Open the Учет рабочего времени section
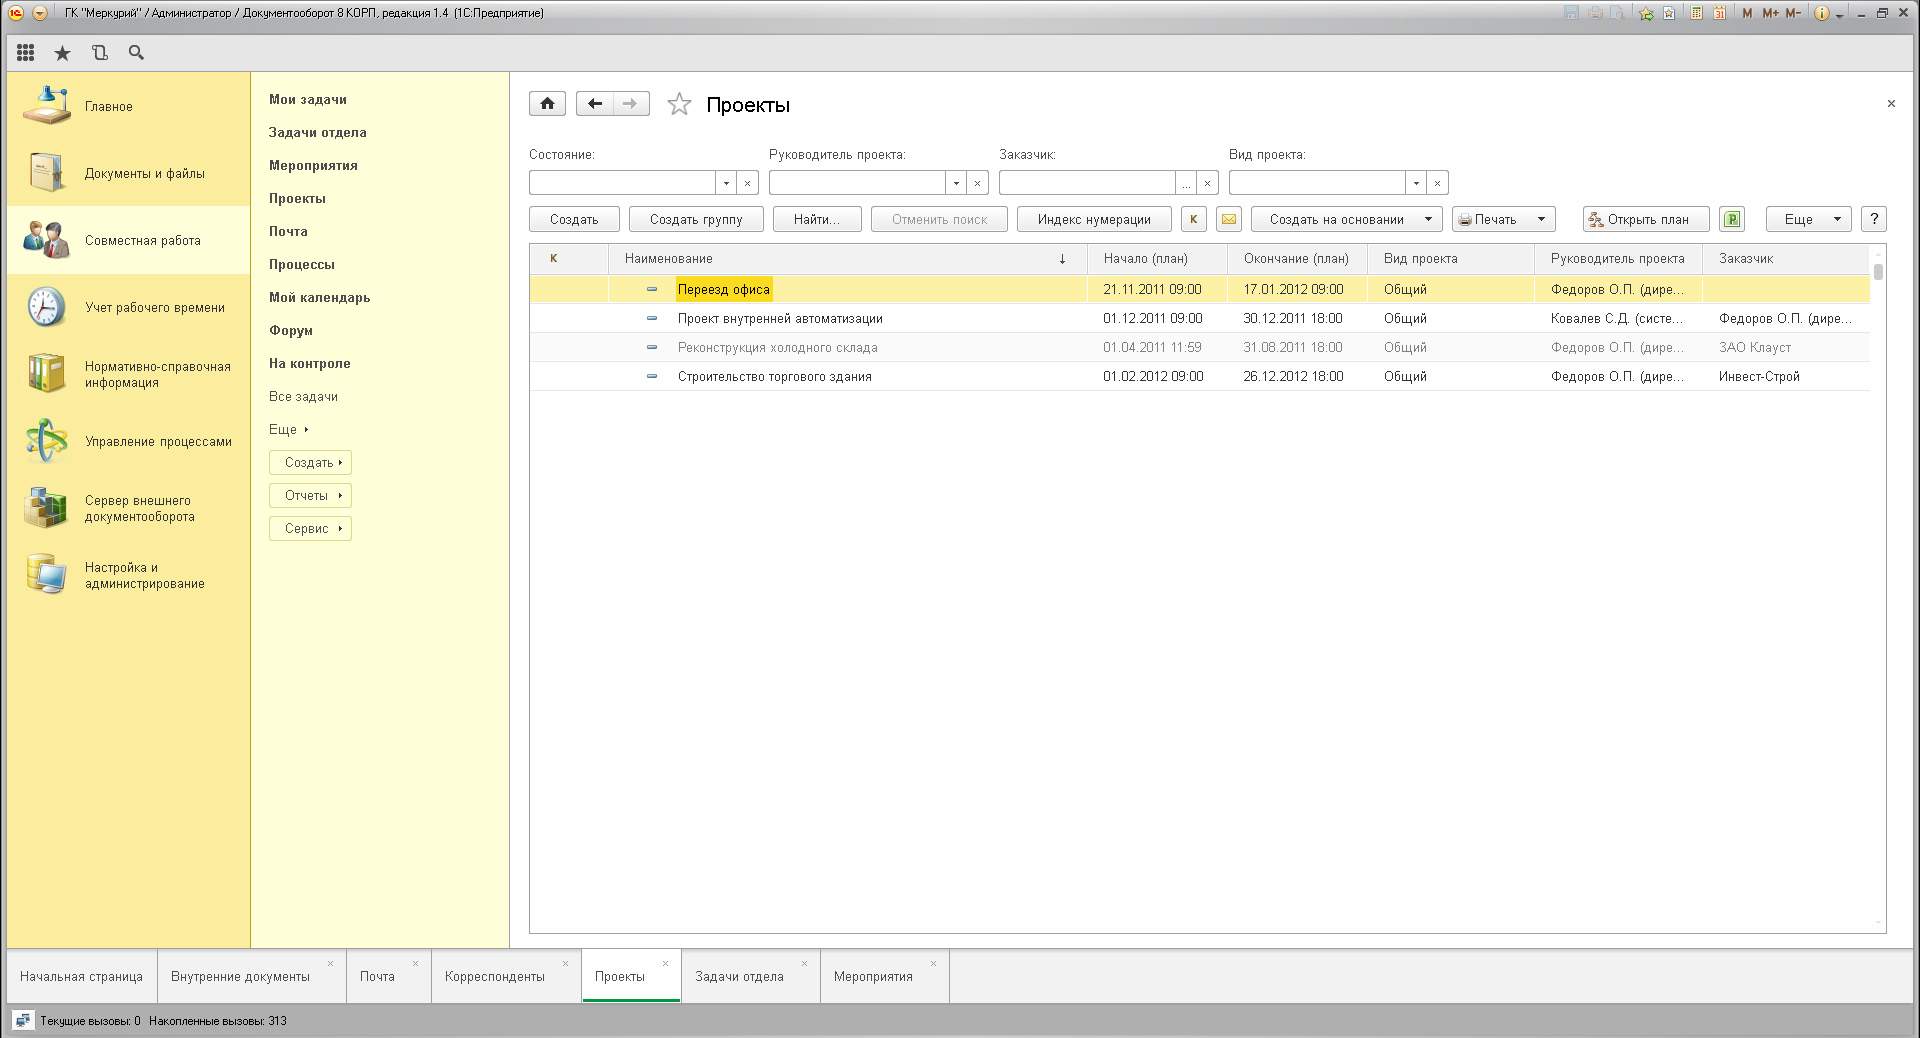 click(128, 307)
